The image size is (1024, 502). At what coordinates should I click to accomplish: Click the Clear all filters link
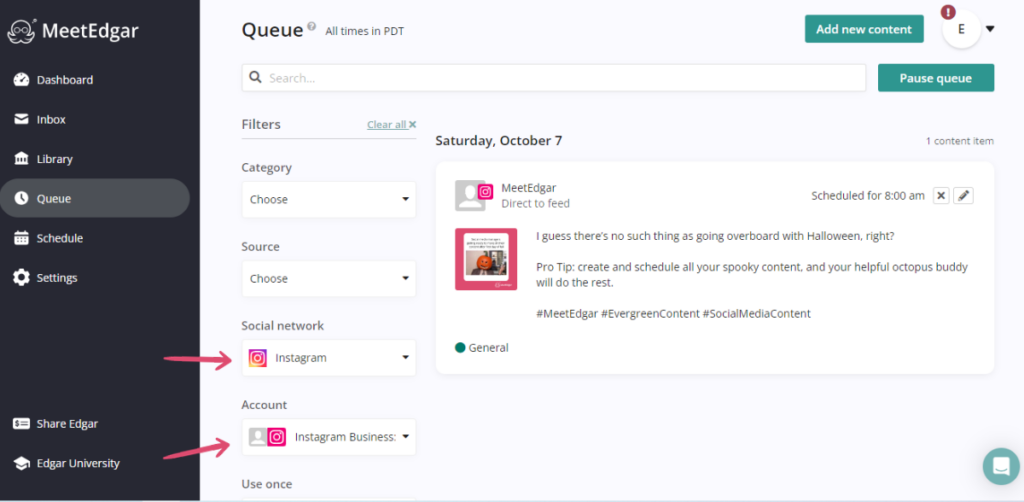coord(391,125)
